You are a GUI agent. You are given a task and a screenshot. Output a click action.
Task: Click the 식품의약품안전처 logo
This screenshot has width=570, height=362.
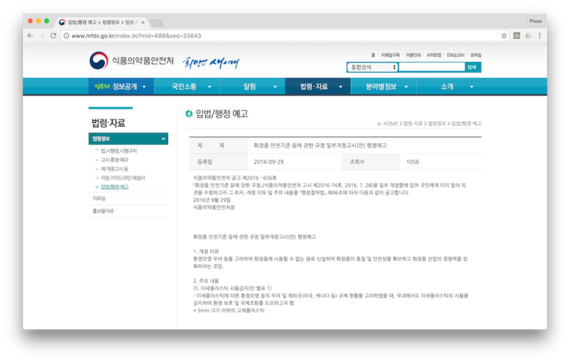pyautogui.click(x=132, y=61)
